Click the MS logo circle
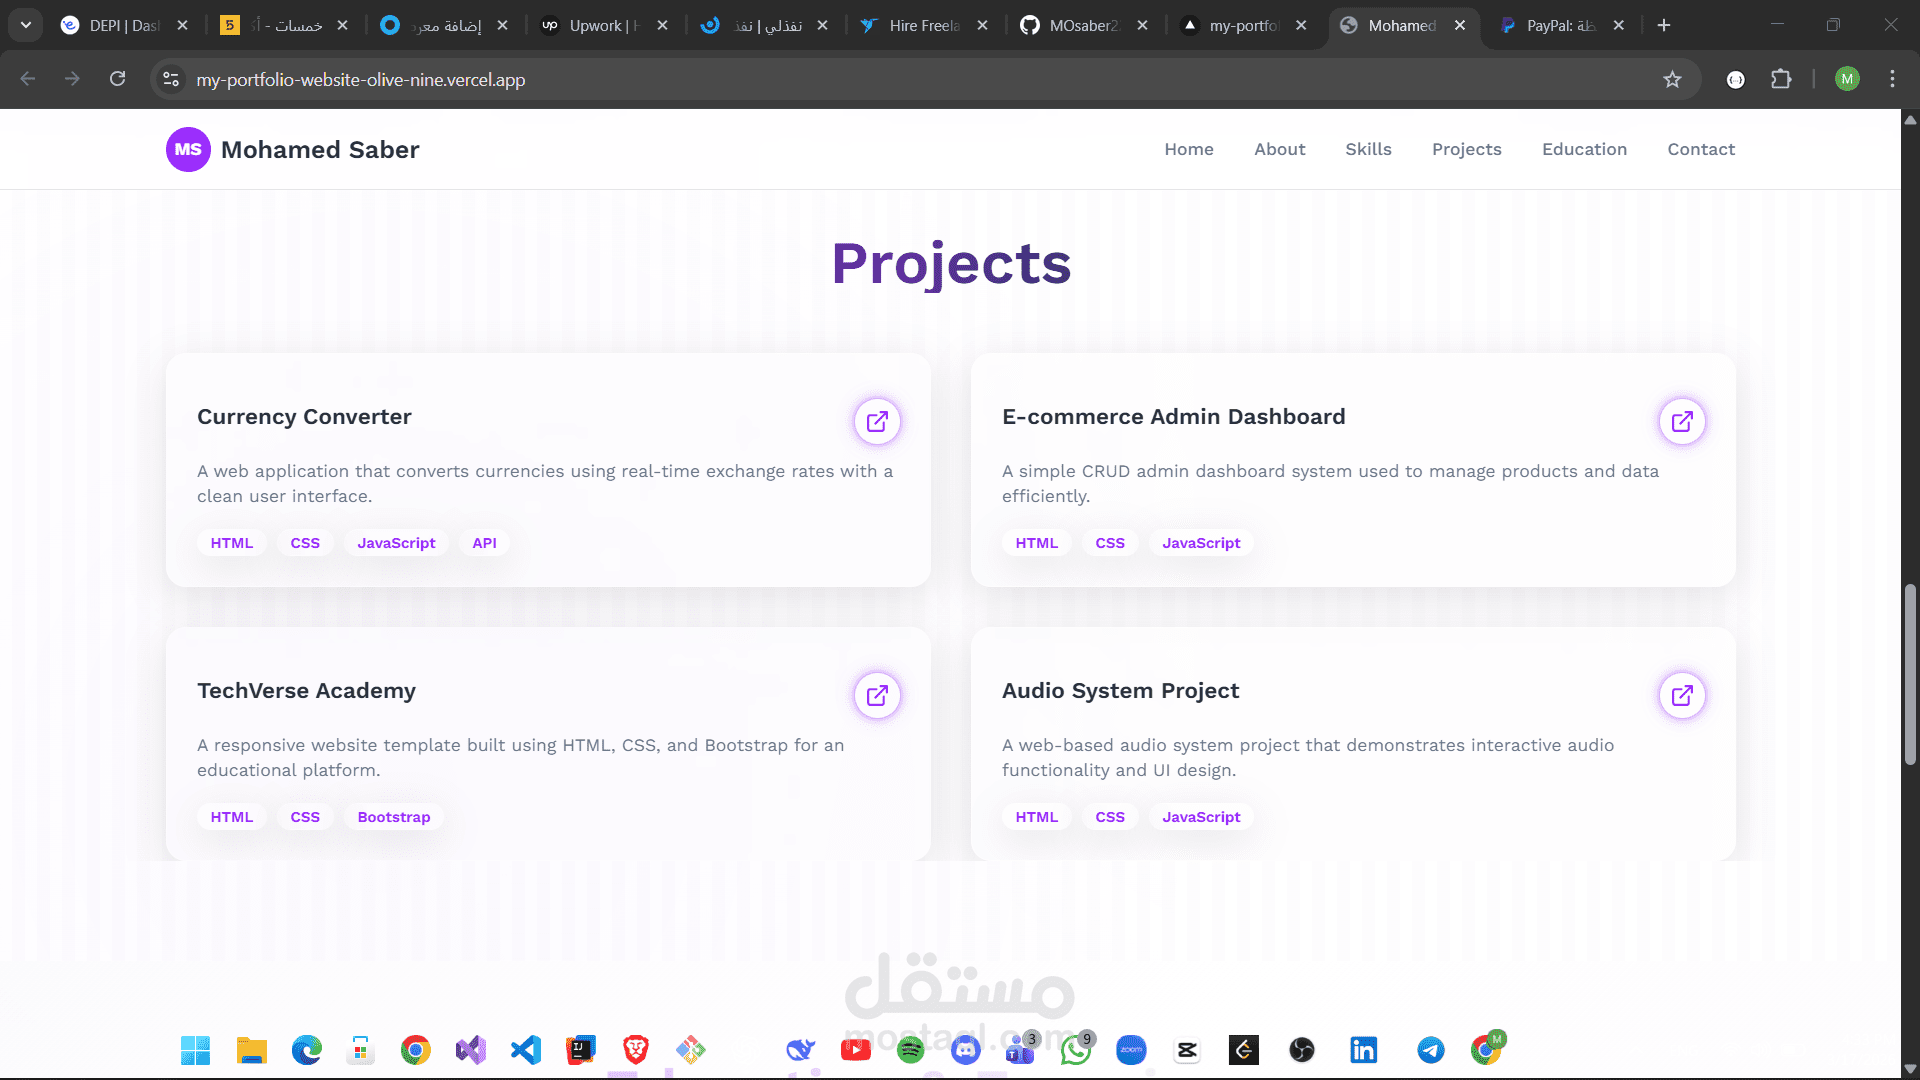The height and width of the screenshot is (1080, 1920). click(188, 149)
